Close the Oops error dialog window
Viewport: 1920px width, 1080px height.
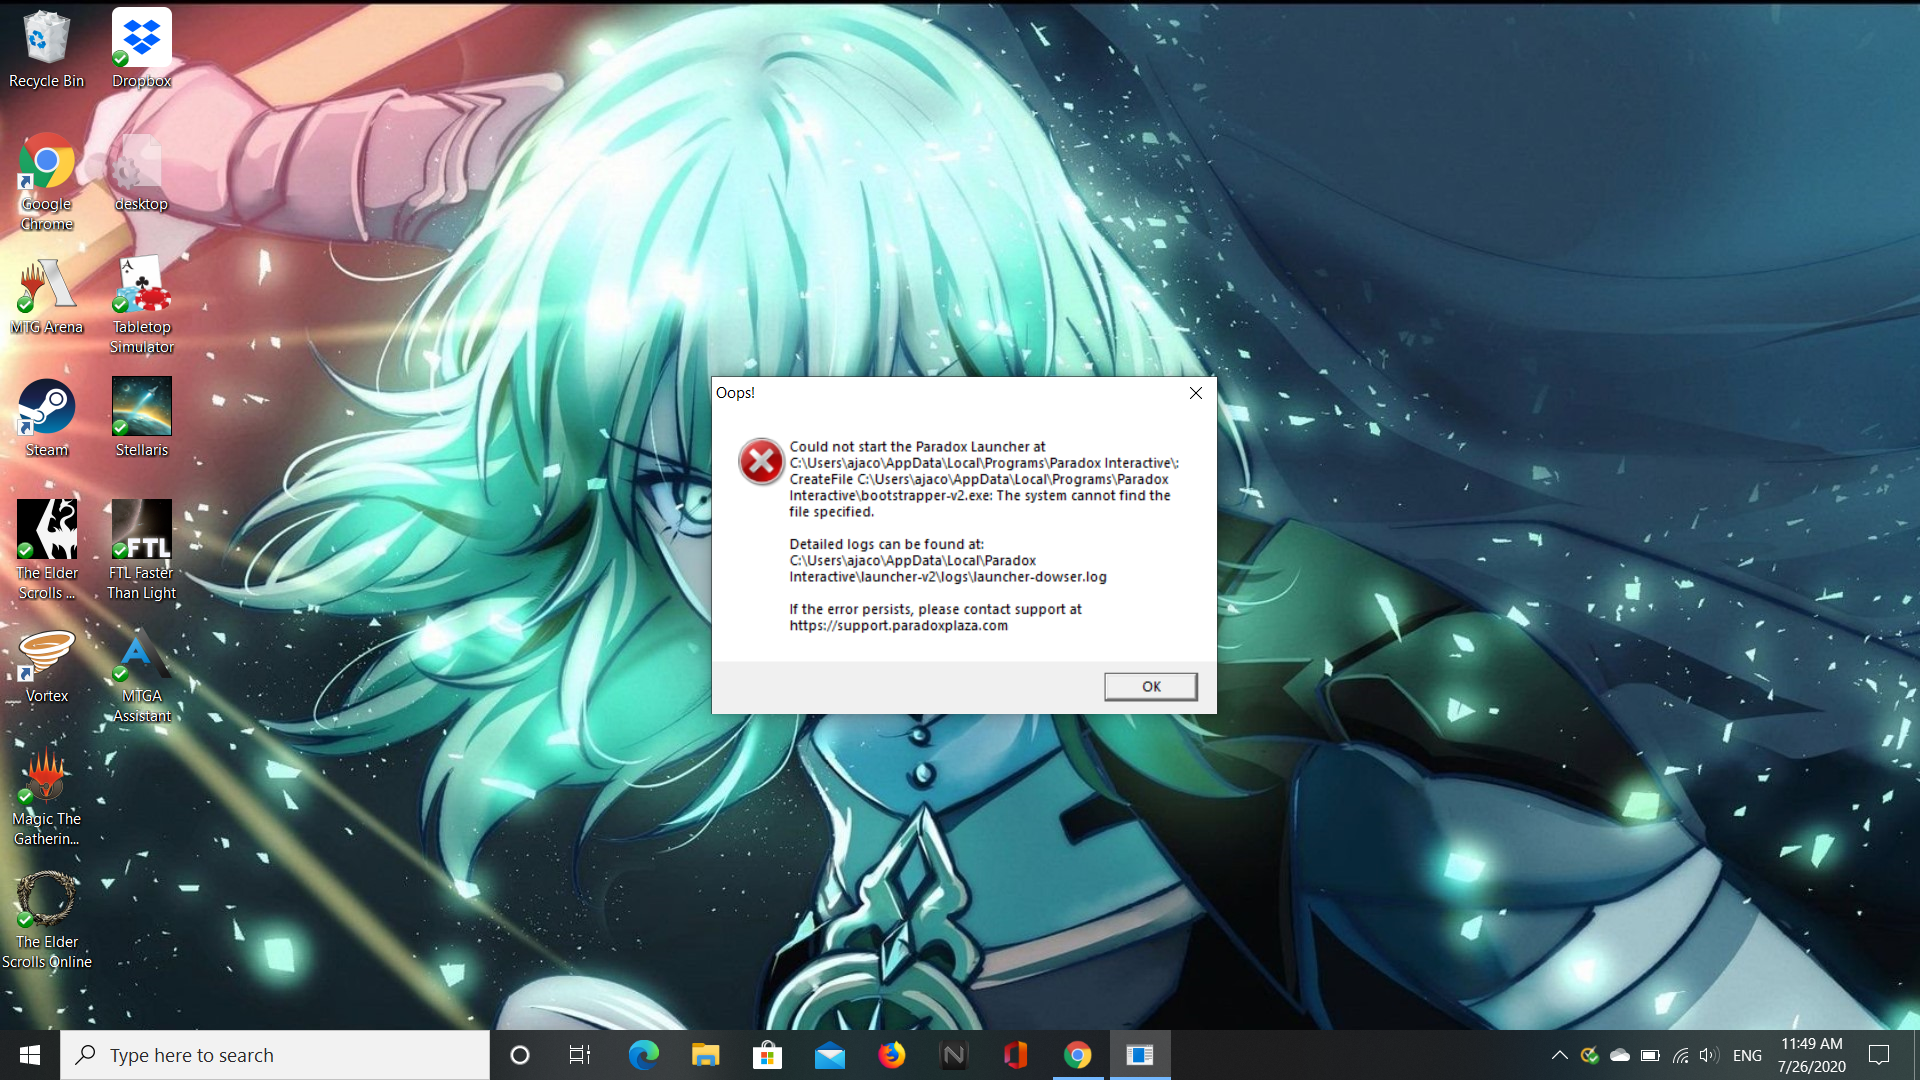tap(1195, 393)
